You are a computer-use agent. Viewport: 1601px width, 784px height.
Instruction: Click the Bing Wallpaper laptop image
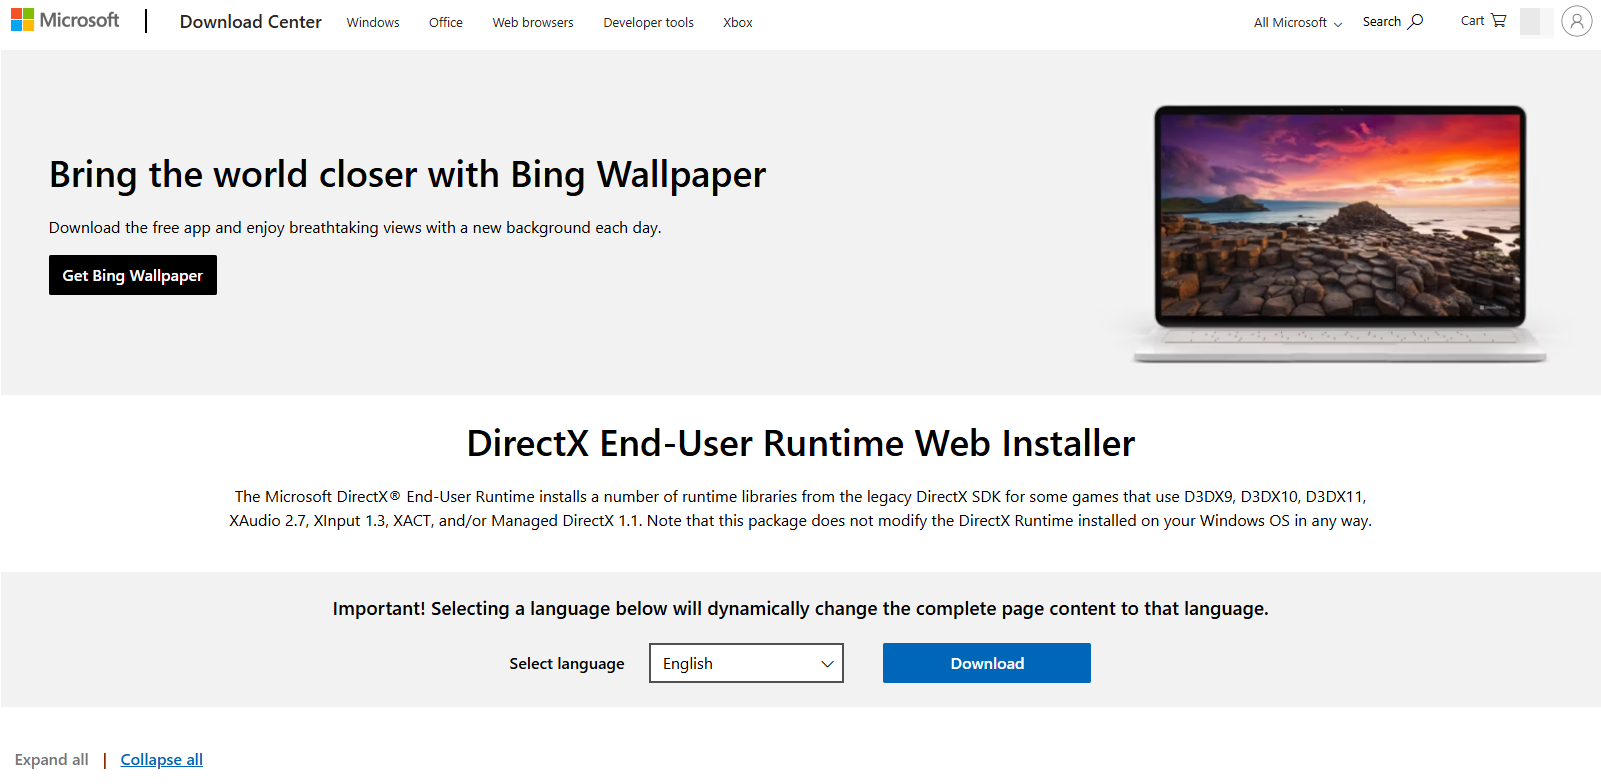point(1340,233)
